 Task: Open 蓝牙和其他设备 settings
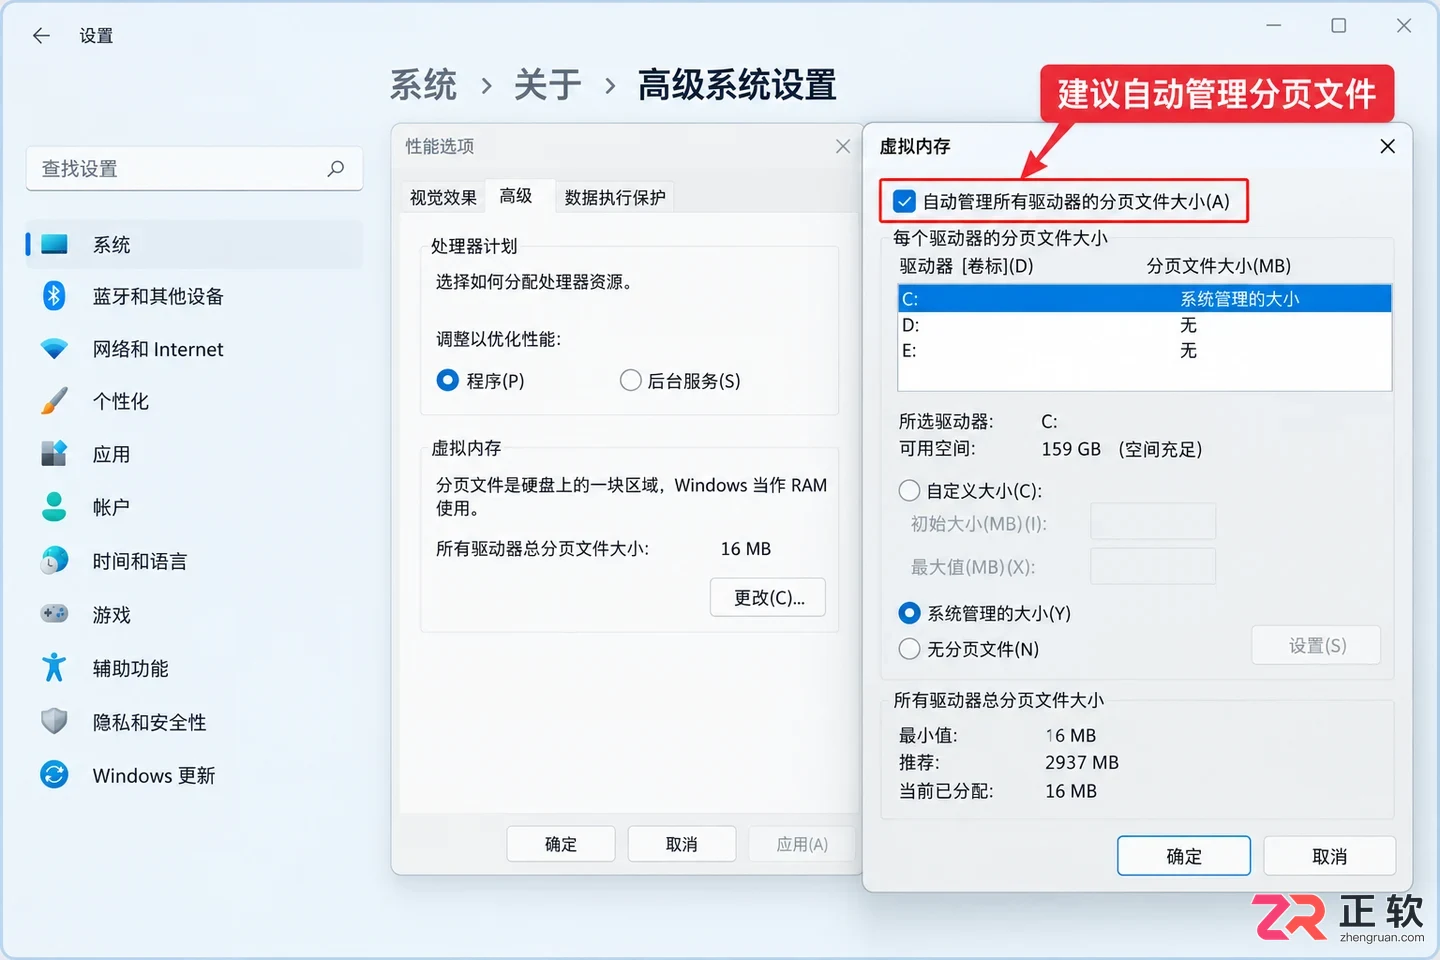(158, 296)
